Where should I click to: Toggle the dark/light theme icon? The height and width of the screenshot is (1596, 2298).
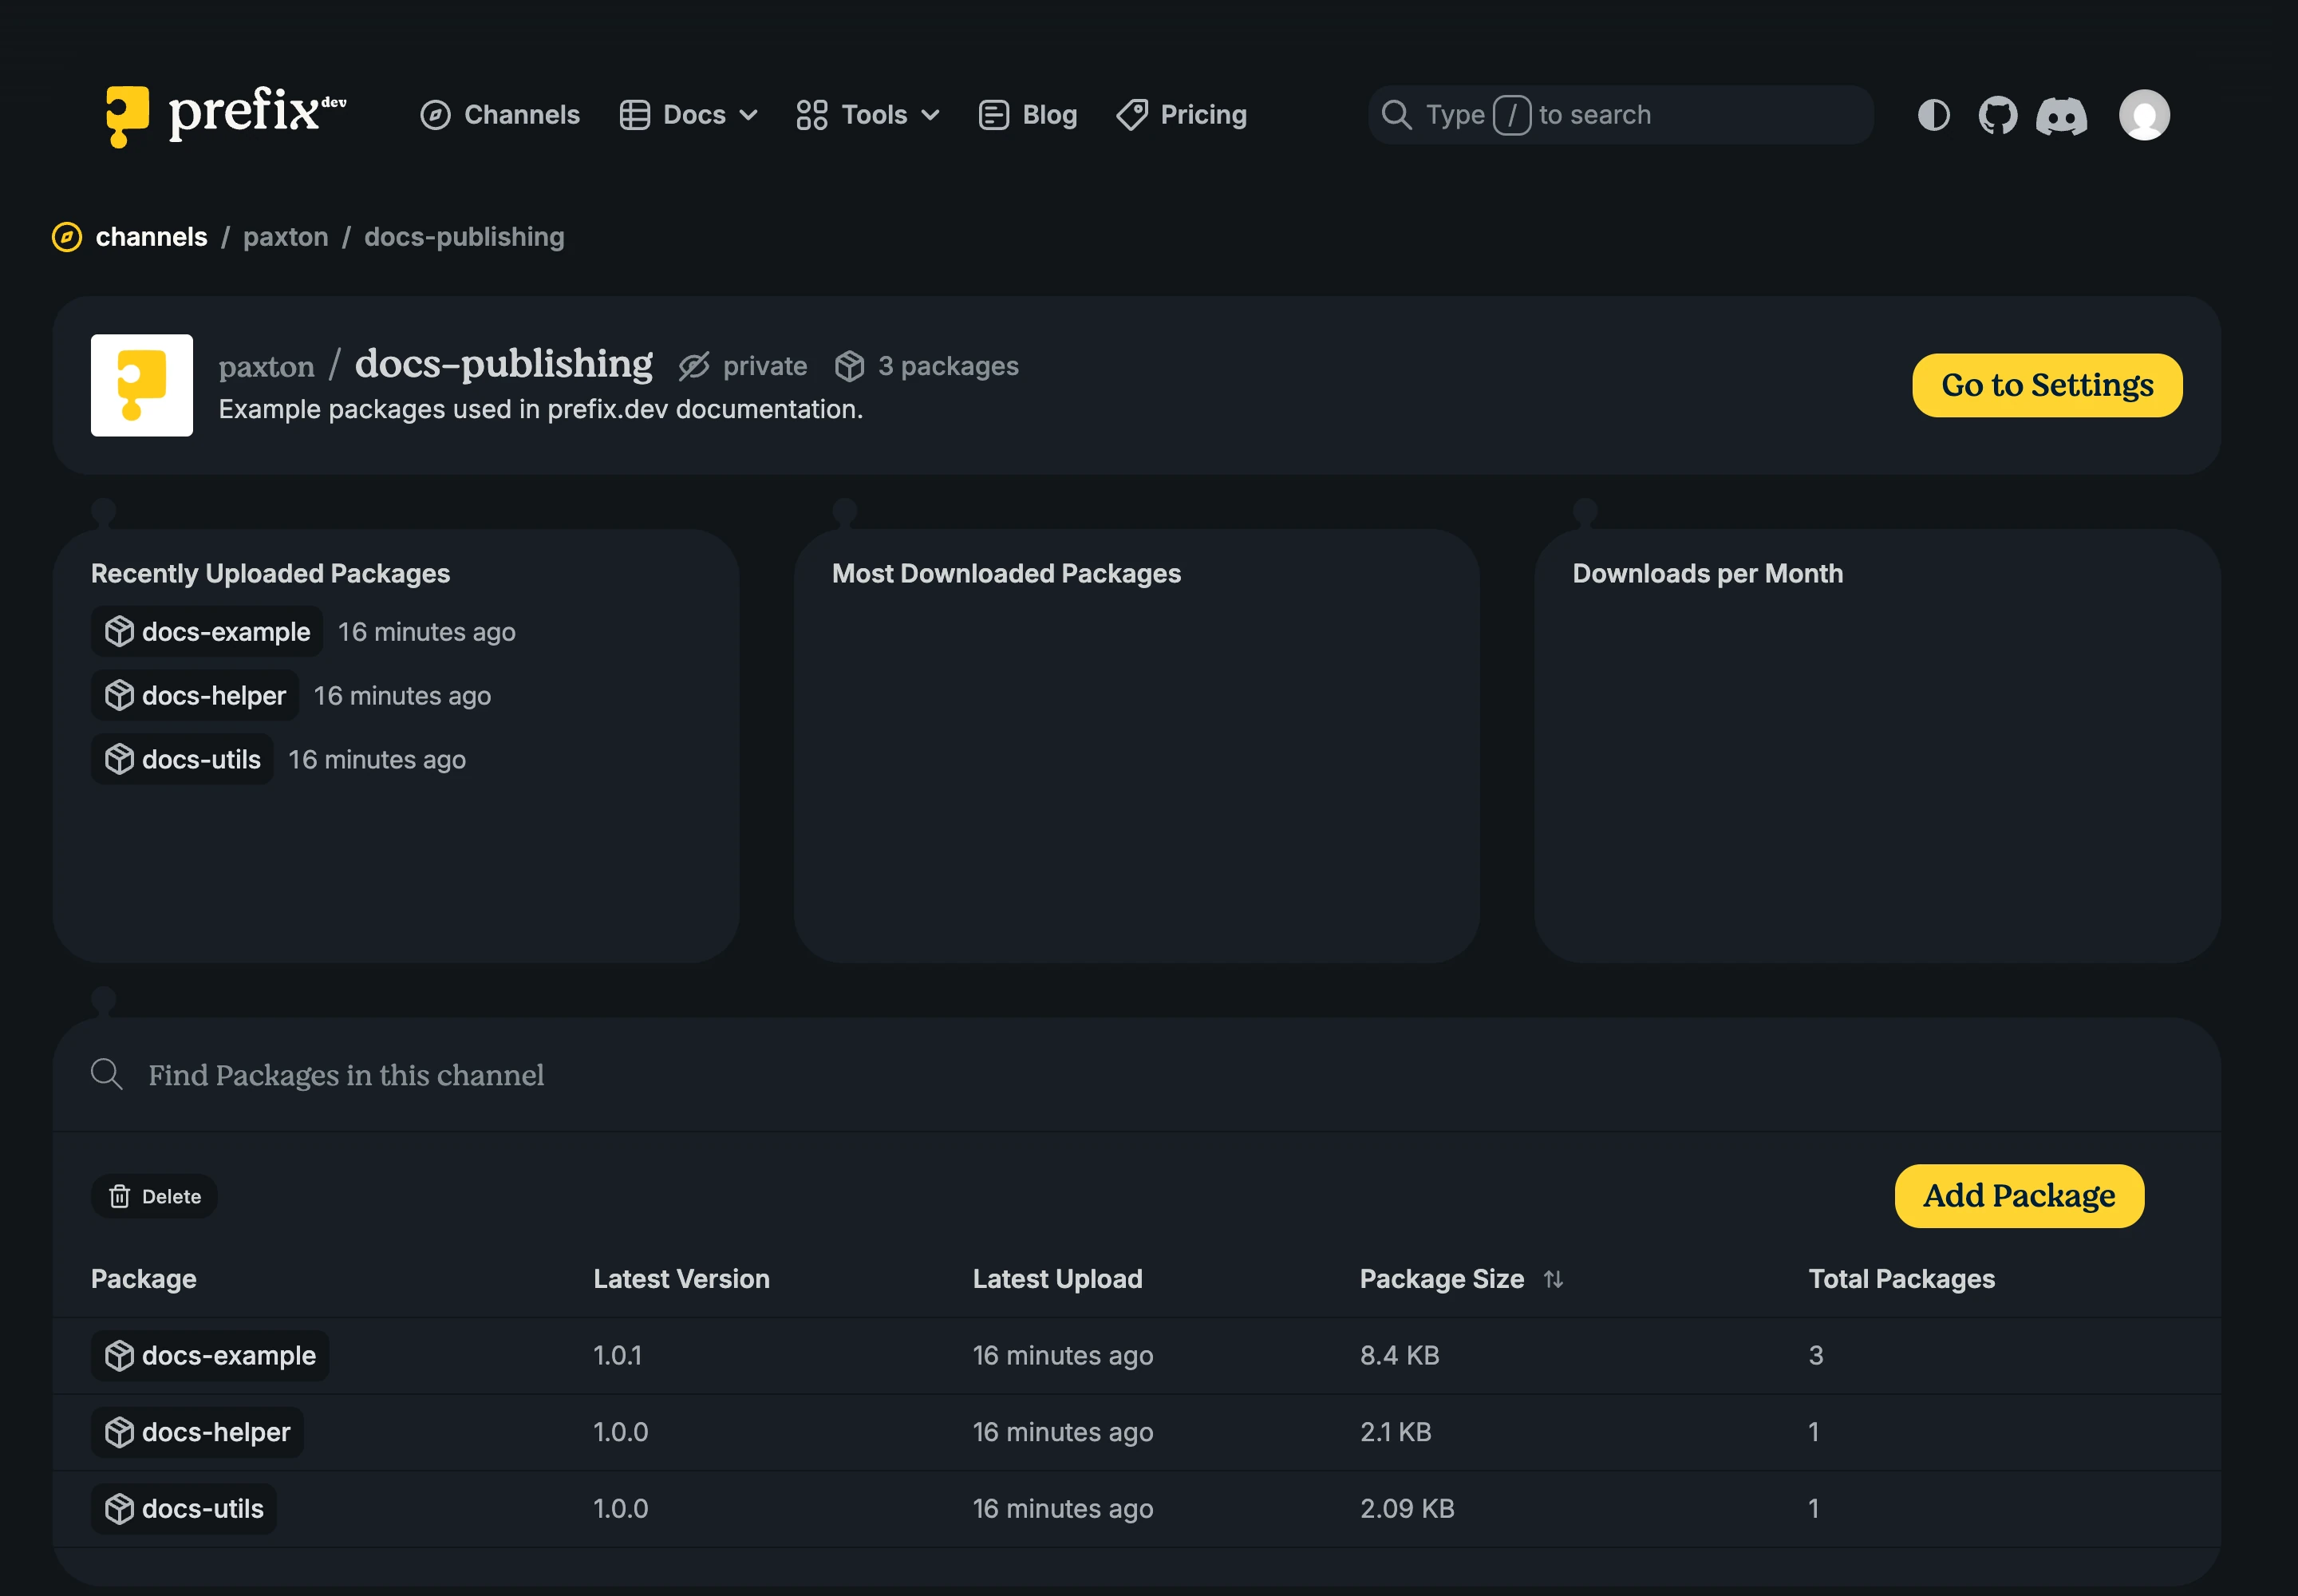[1933, 115]
